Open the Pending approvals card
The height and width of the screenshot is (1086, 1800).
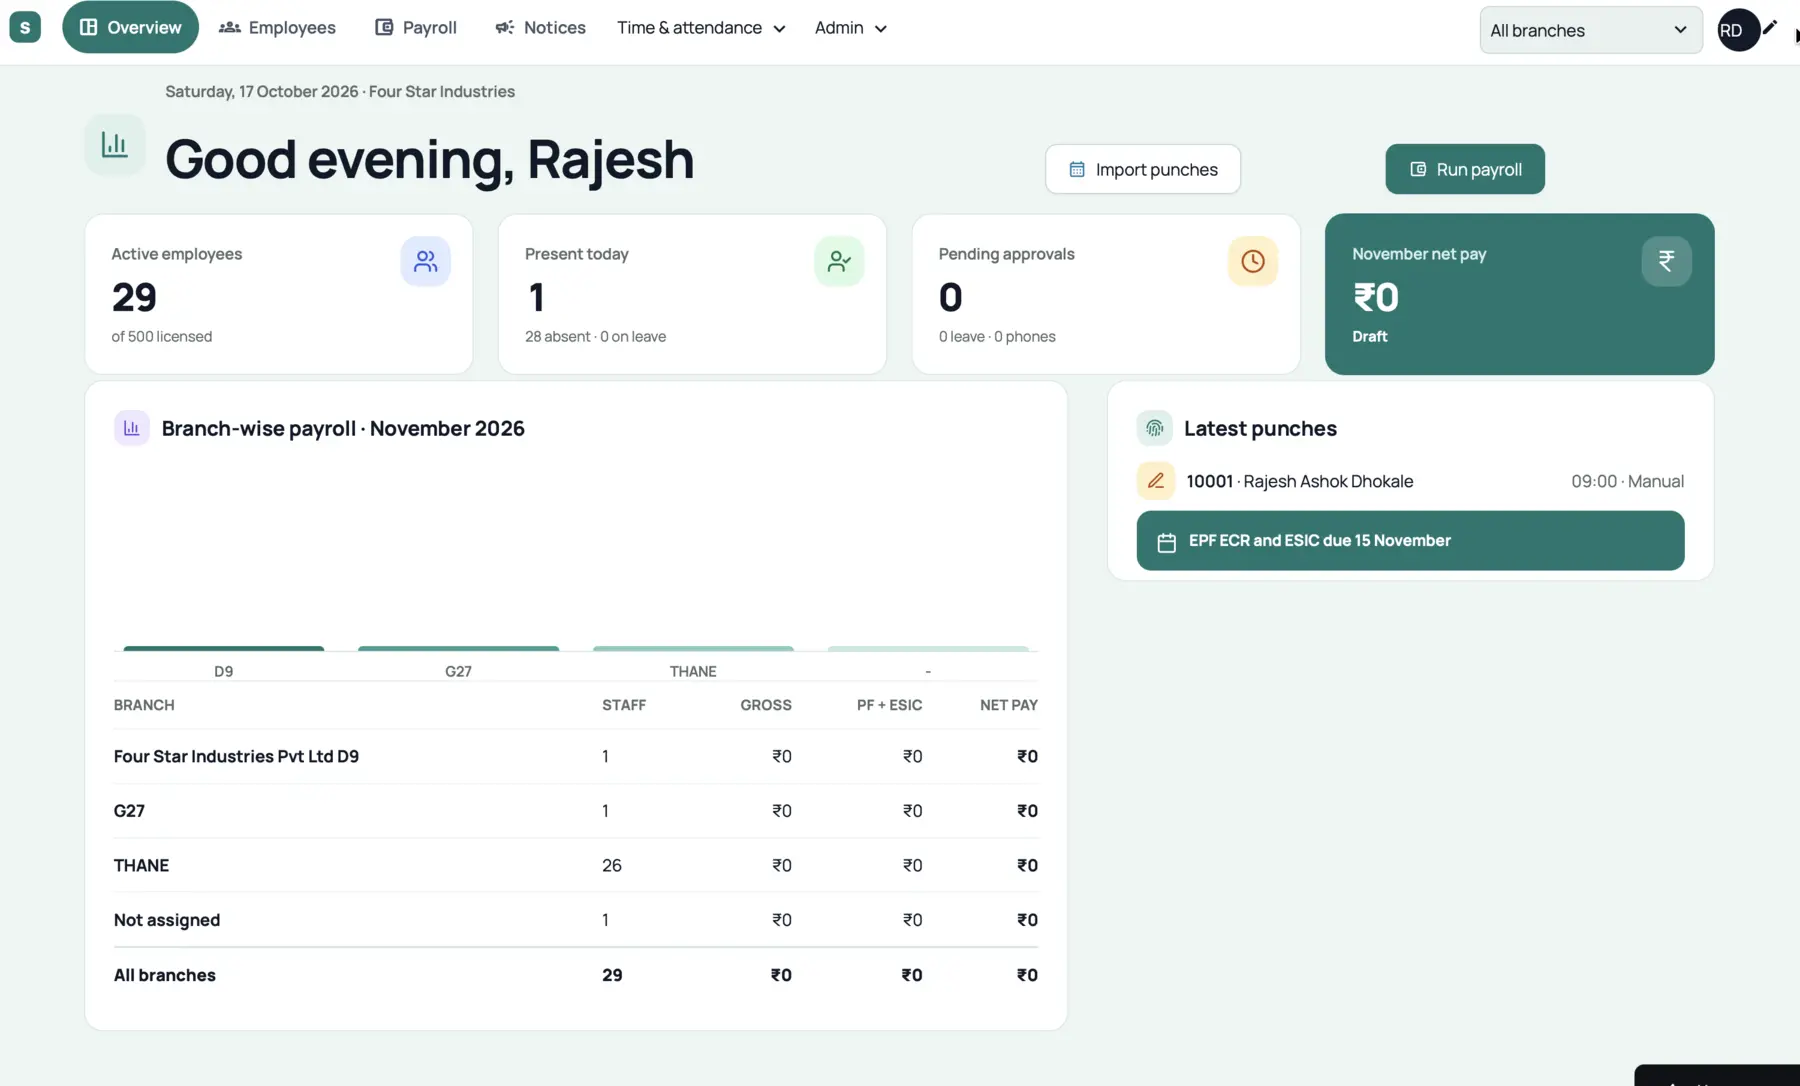pos(1106,294)
